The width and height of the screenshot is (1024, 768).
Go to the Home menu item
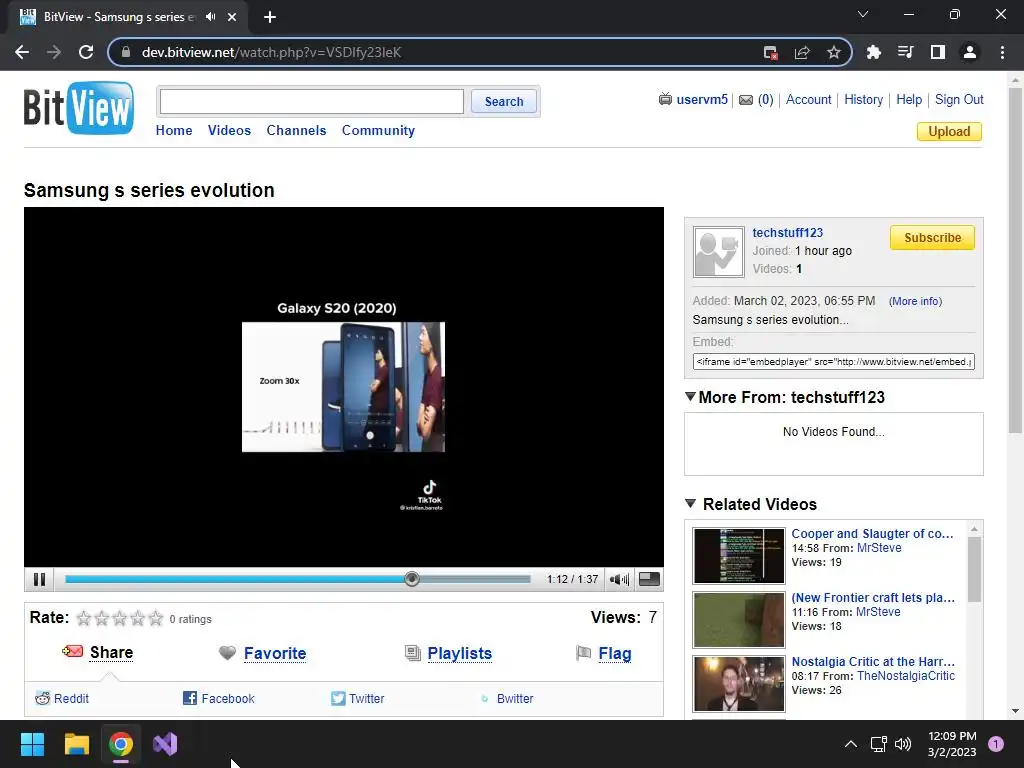coord(174,130)
